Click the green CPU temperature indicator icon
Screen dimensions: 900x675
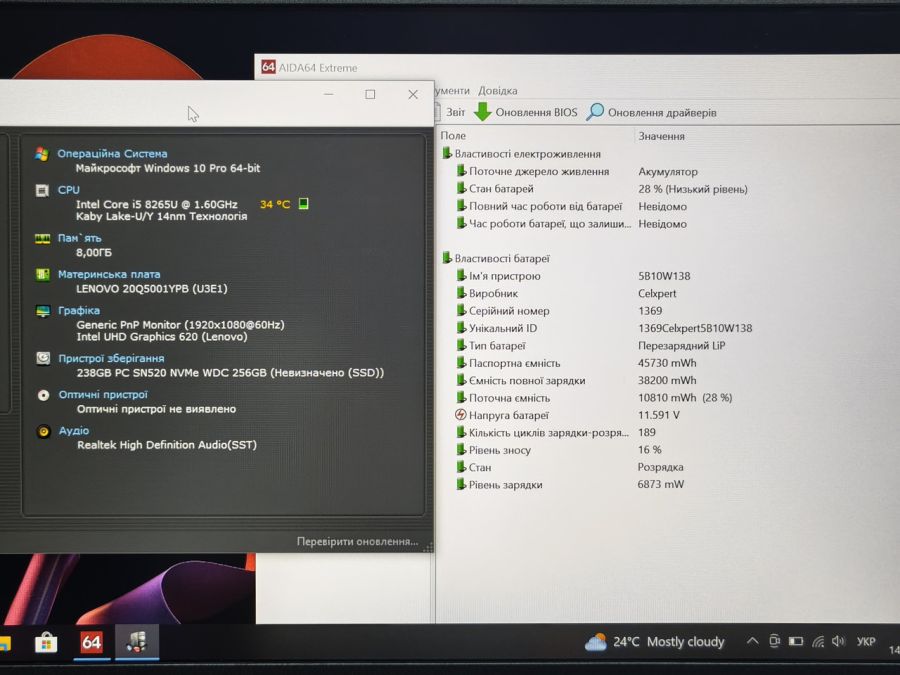pyautogui.click(x=304, y=203)
